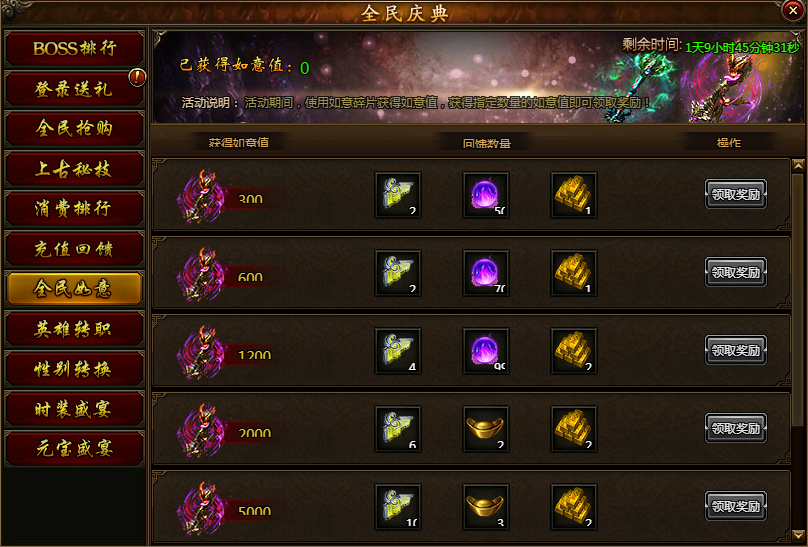Click gold bars icon in 300 row
This screenshot has width=808, height=547.
click(574, 195)
